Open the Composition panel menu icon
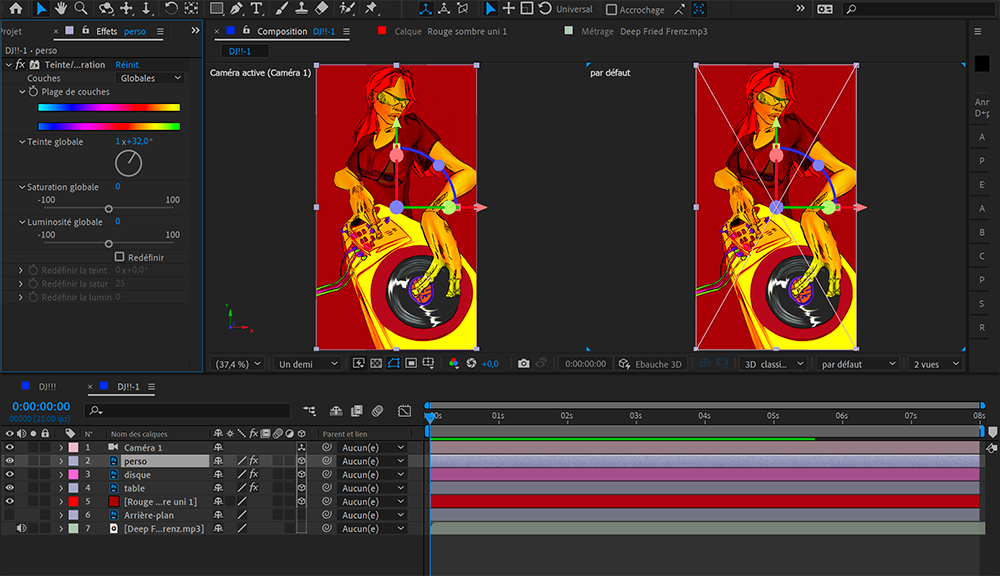This screenshot has height=576, width=1000. (x=346, y=31)
